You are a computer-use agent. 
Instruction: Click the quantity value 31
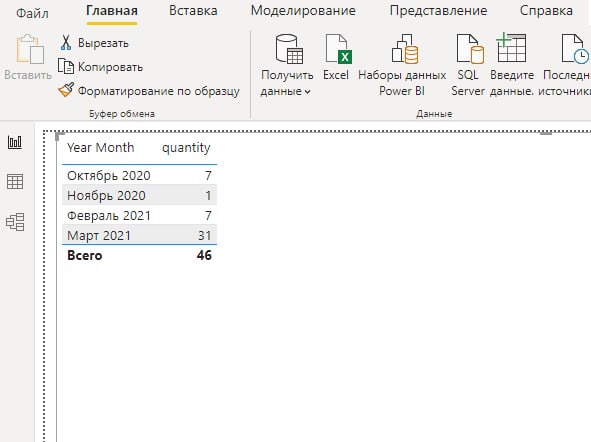coord(204,235)
